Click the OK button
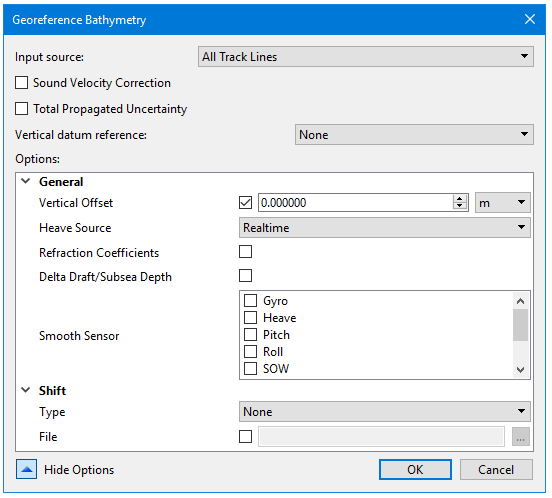Image resolution: width=552 pixels, height=498 pixels. 415,469
